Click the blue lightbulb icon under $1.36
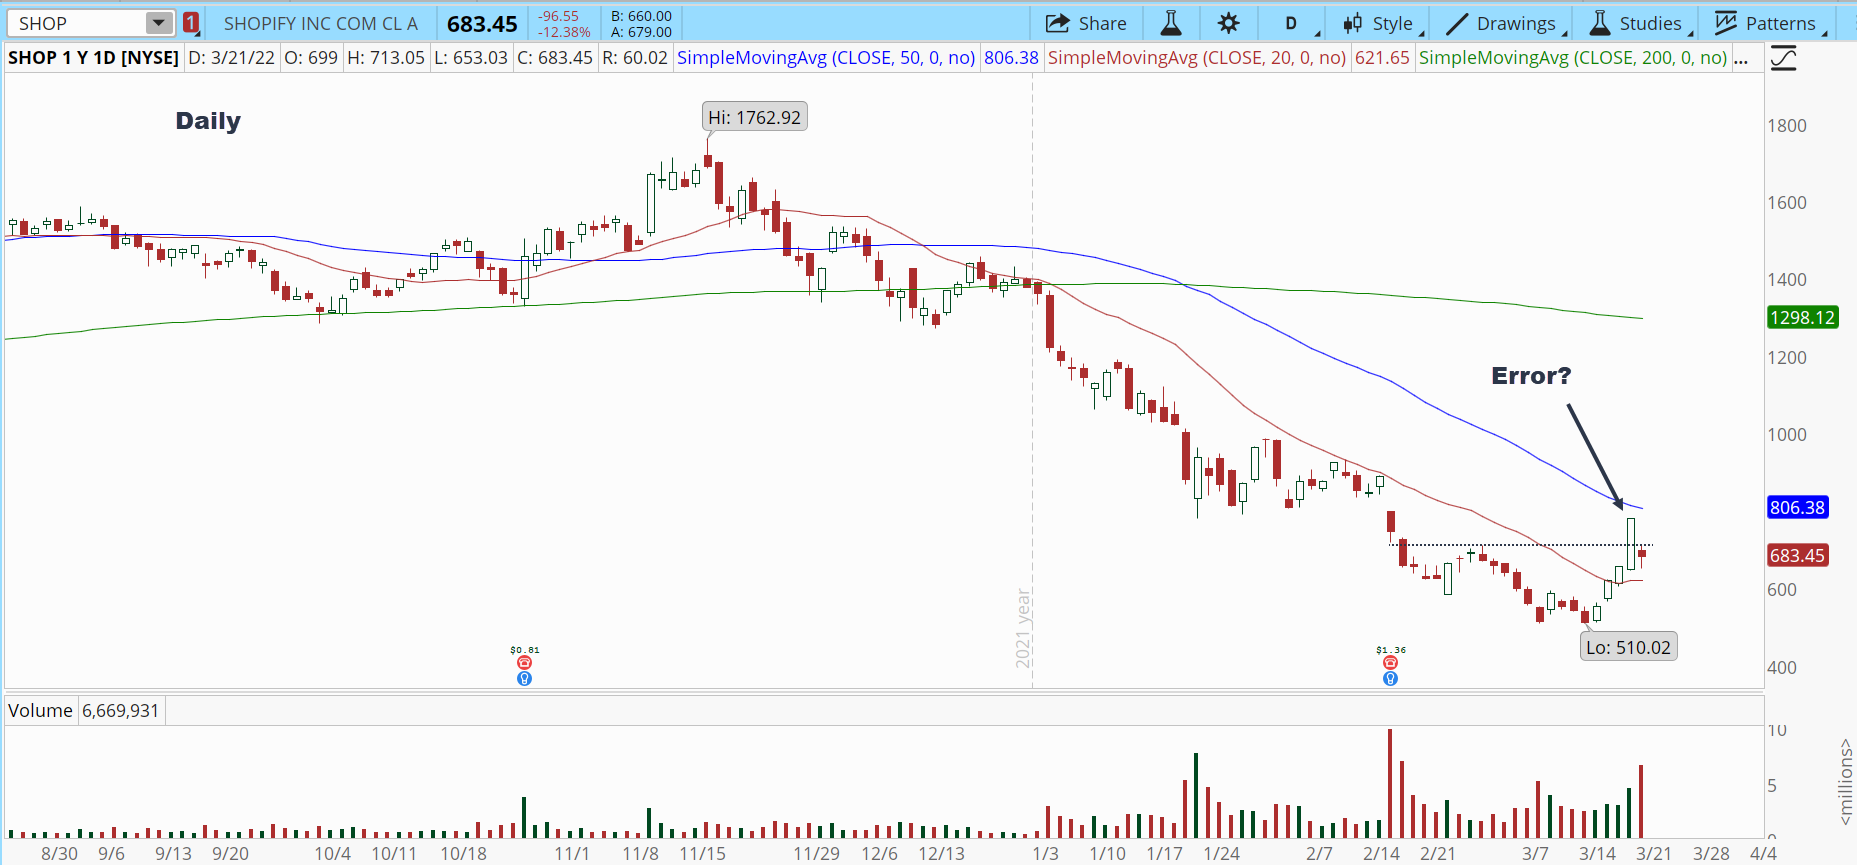Viewport: 1857px width, 865px height. 1390,679
